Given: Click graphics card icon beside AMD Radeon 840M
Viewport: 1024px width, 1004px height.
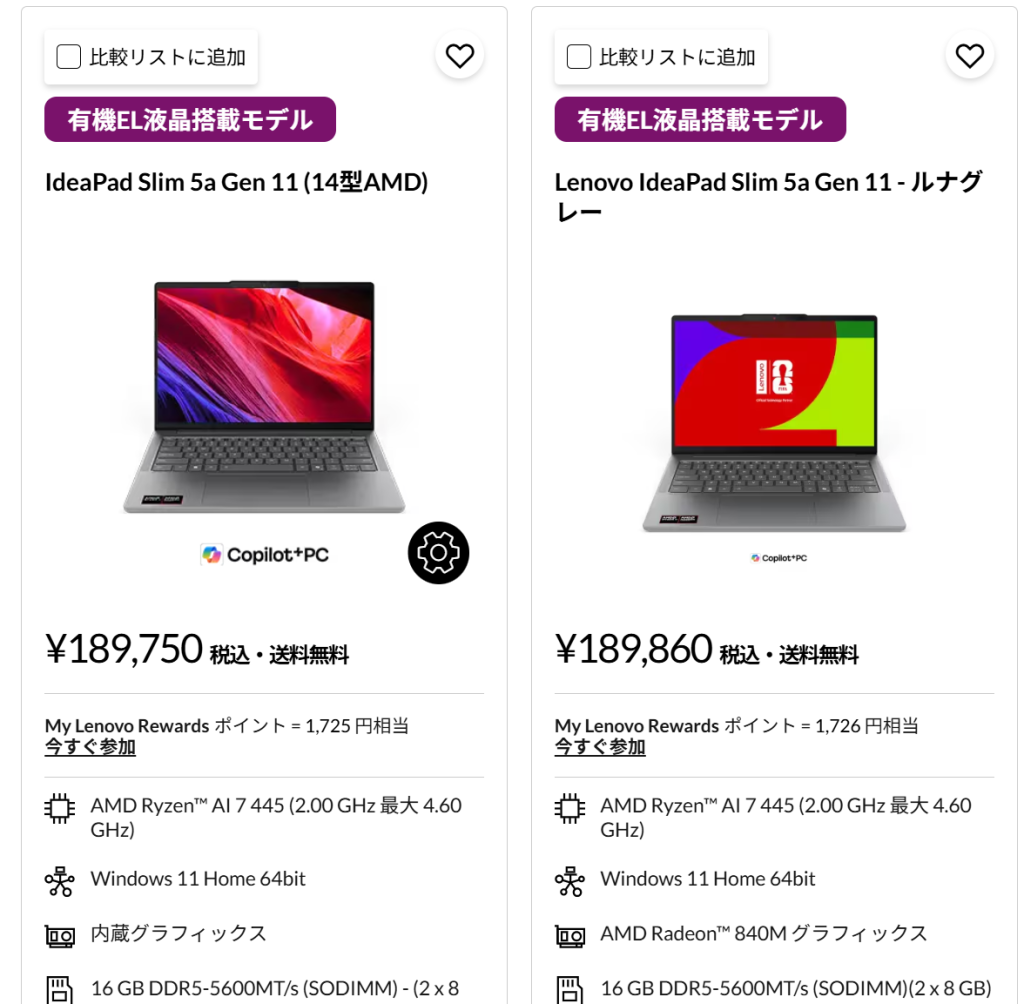Looking at the screenshot, I should coord(570,936).
